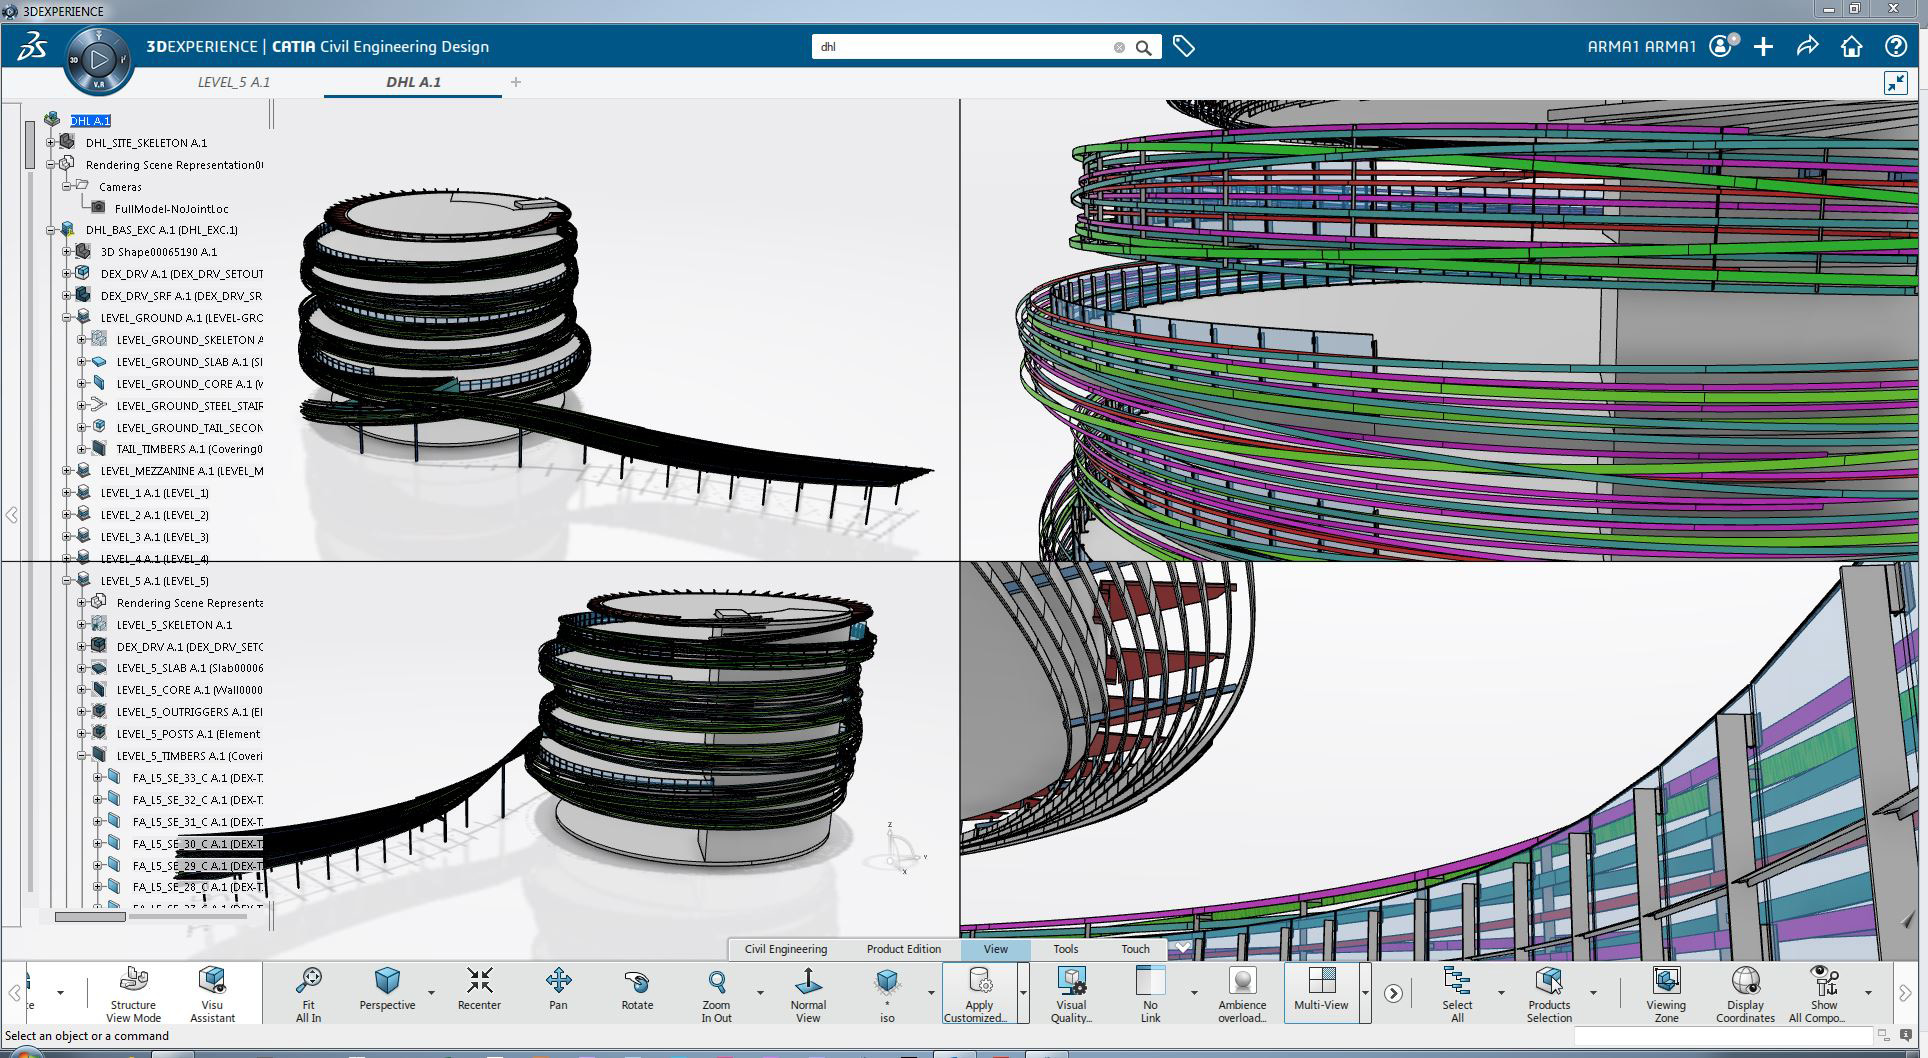Viewport: 1928px width, 1058px height.
Task: Toggle the Multi-View layout
Action: [1321, 992]
